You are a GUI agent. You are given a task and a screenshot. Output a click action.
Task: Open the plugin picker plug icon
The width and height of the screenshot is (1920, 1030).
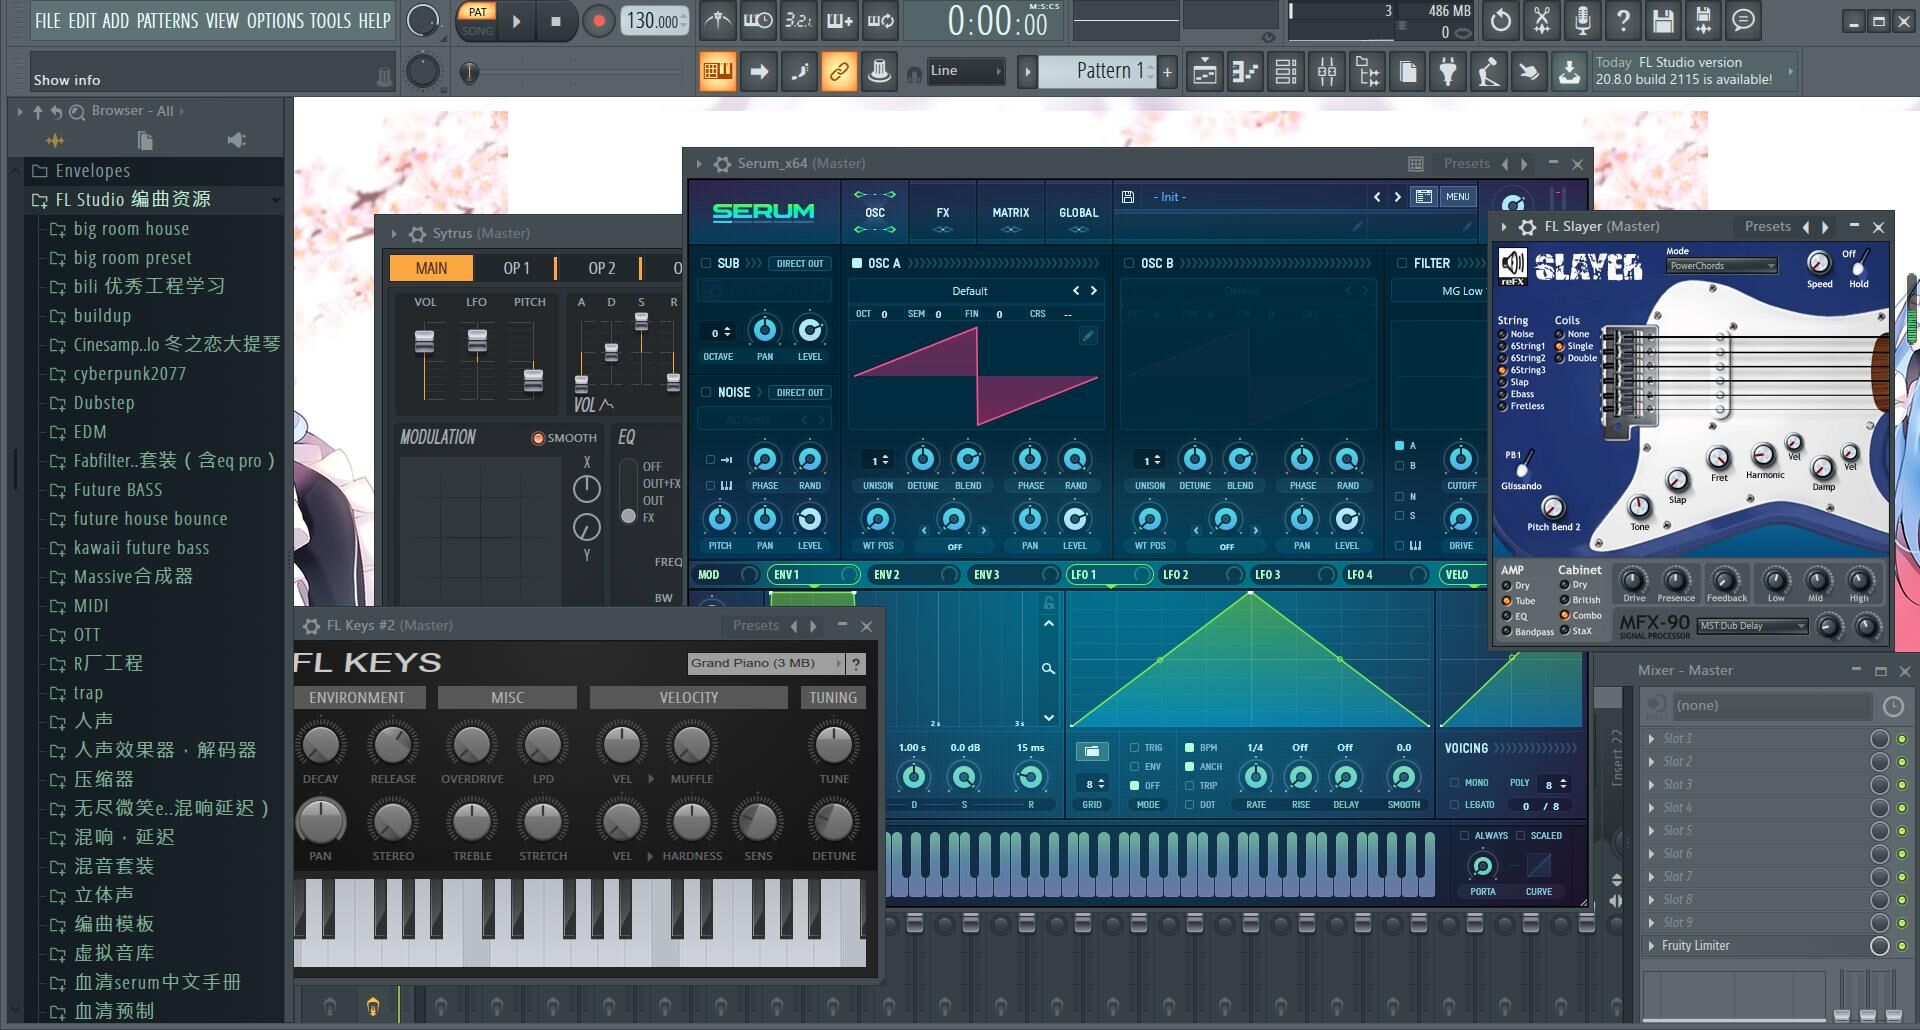coord(1447,71)
